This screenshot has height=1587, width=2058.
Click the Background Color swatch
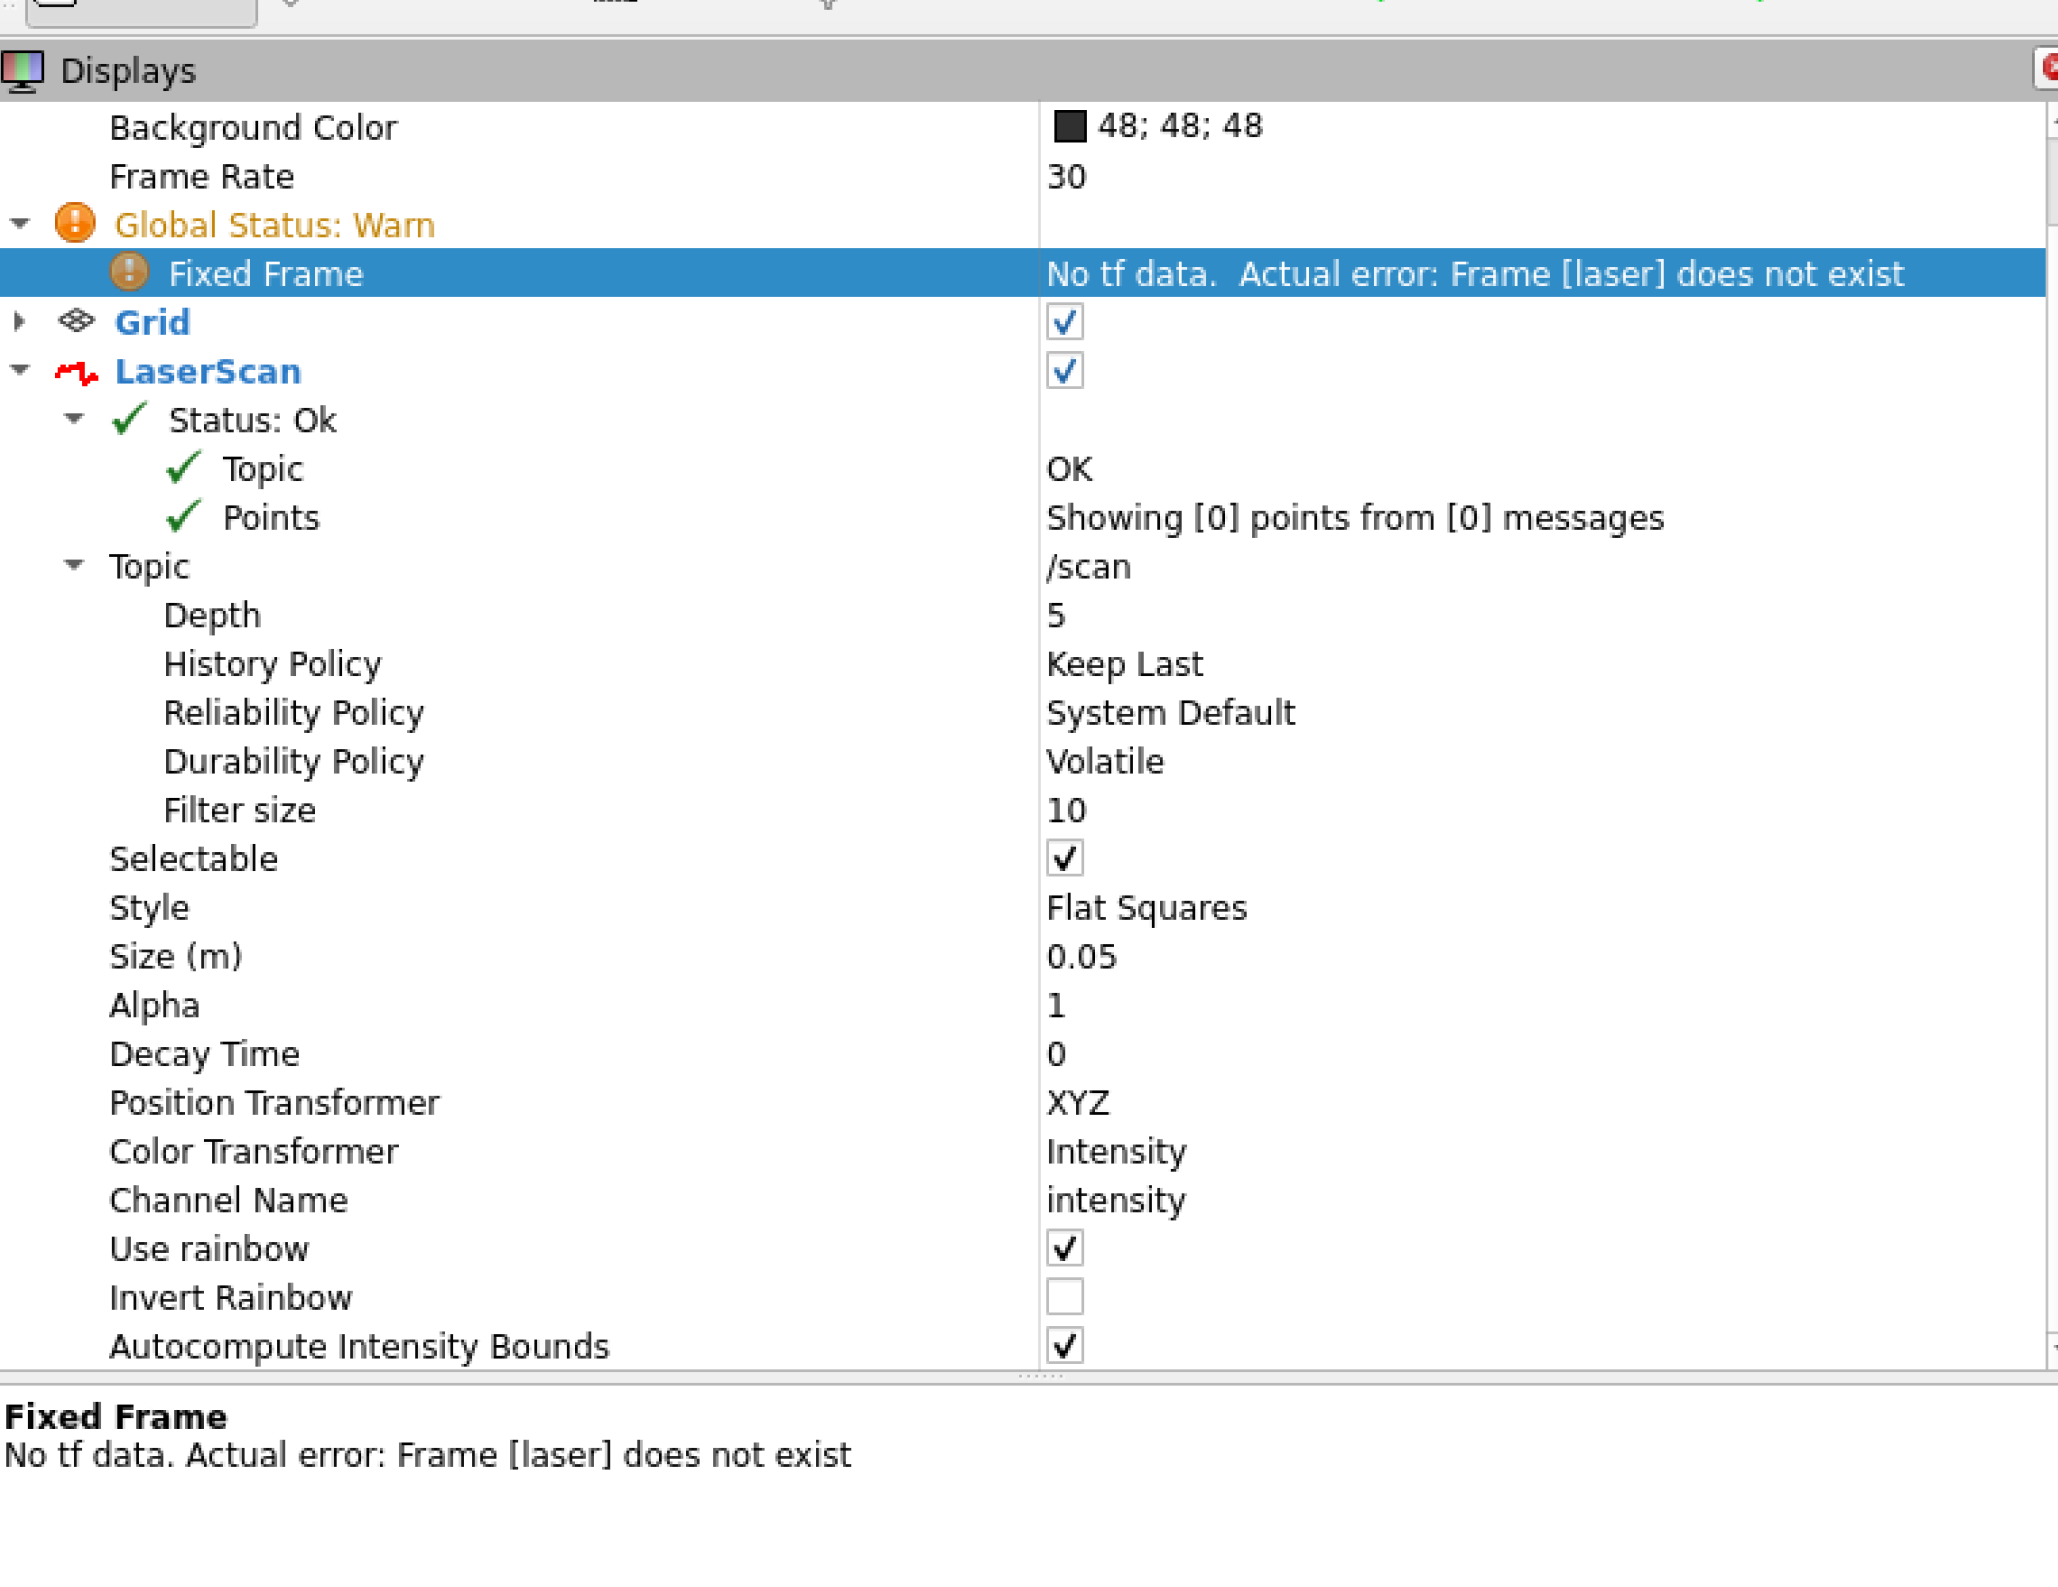coord(1068,125)
